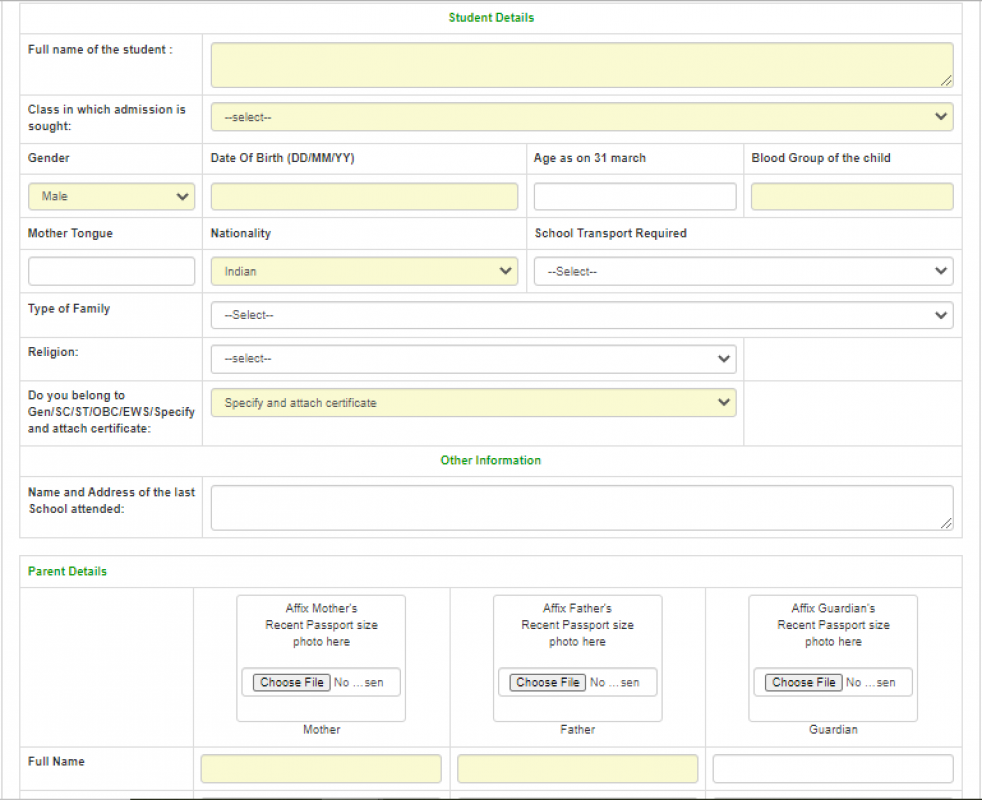Open the Nationality dropdown showing Indian
The width and height of the screenshot is (982, 800).
[x=364, y=271]
